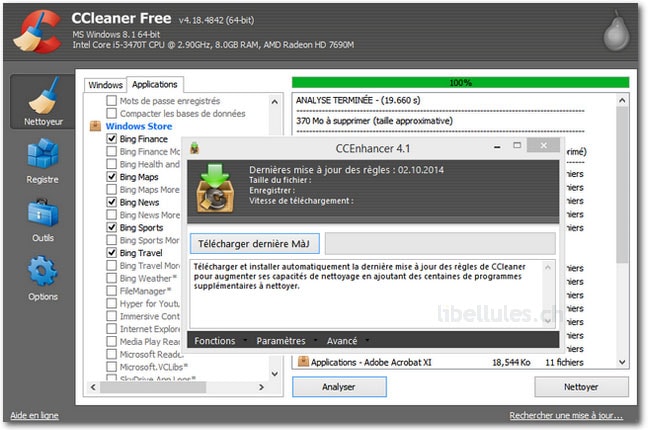The image size is (648, 430).
Task: Click the Nettoyer button
Action: 581,387
